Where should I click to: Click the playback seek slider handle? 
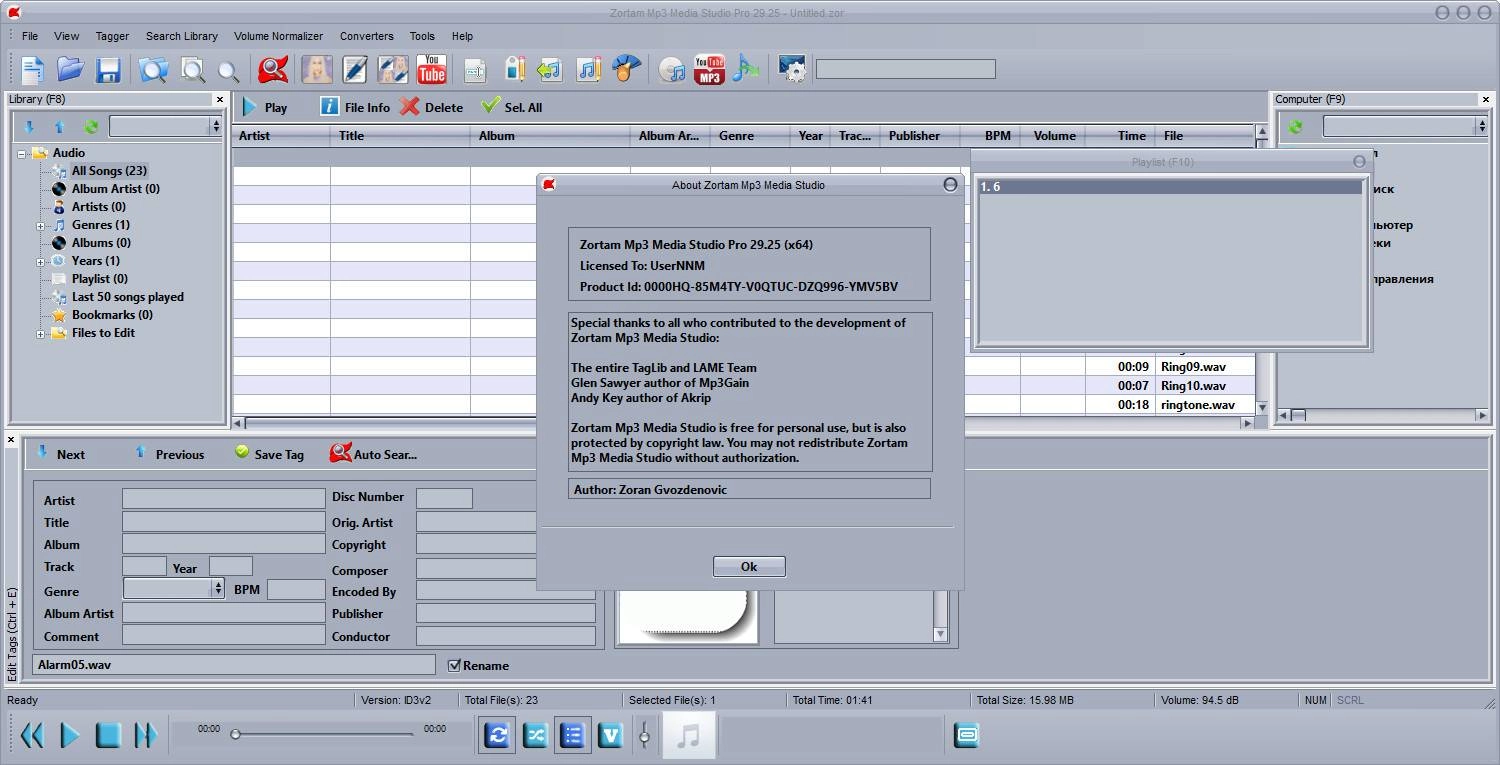point(236,735)
